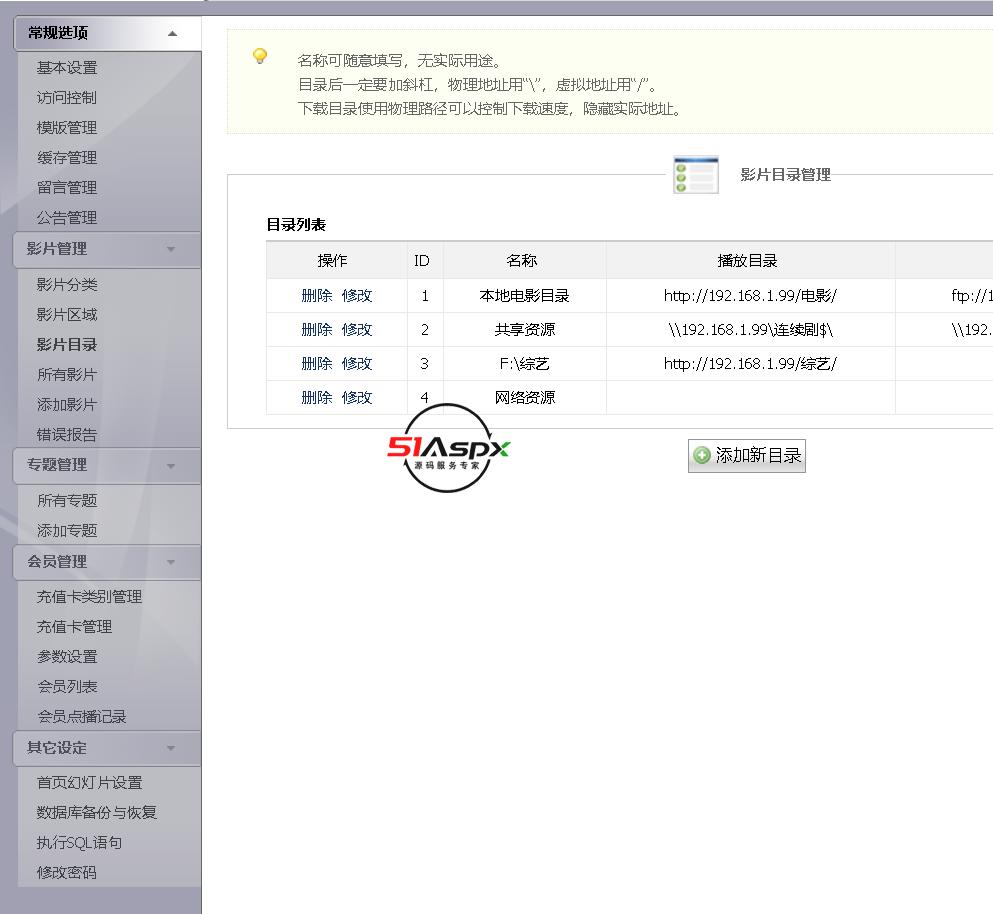Click the 专题管理 header
This screenshot has height=914, width=993.
tap(107, 466)
